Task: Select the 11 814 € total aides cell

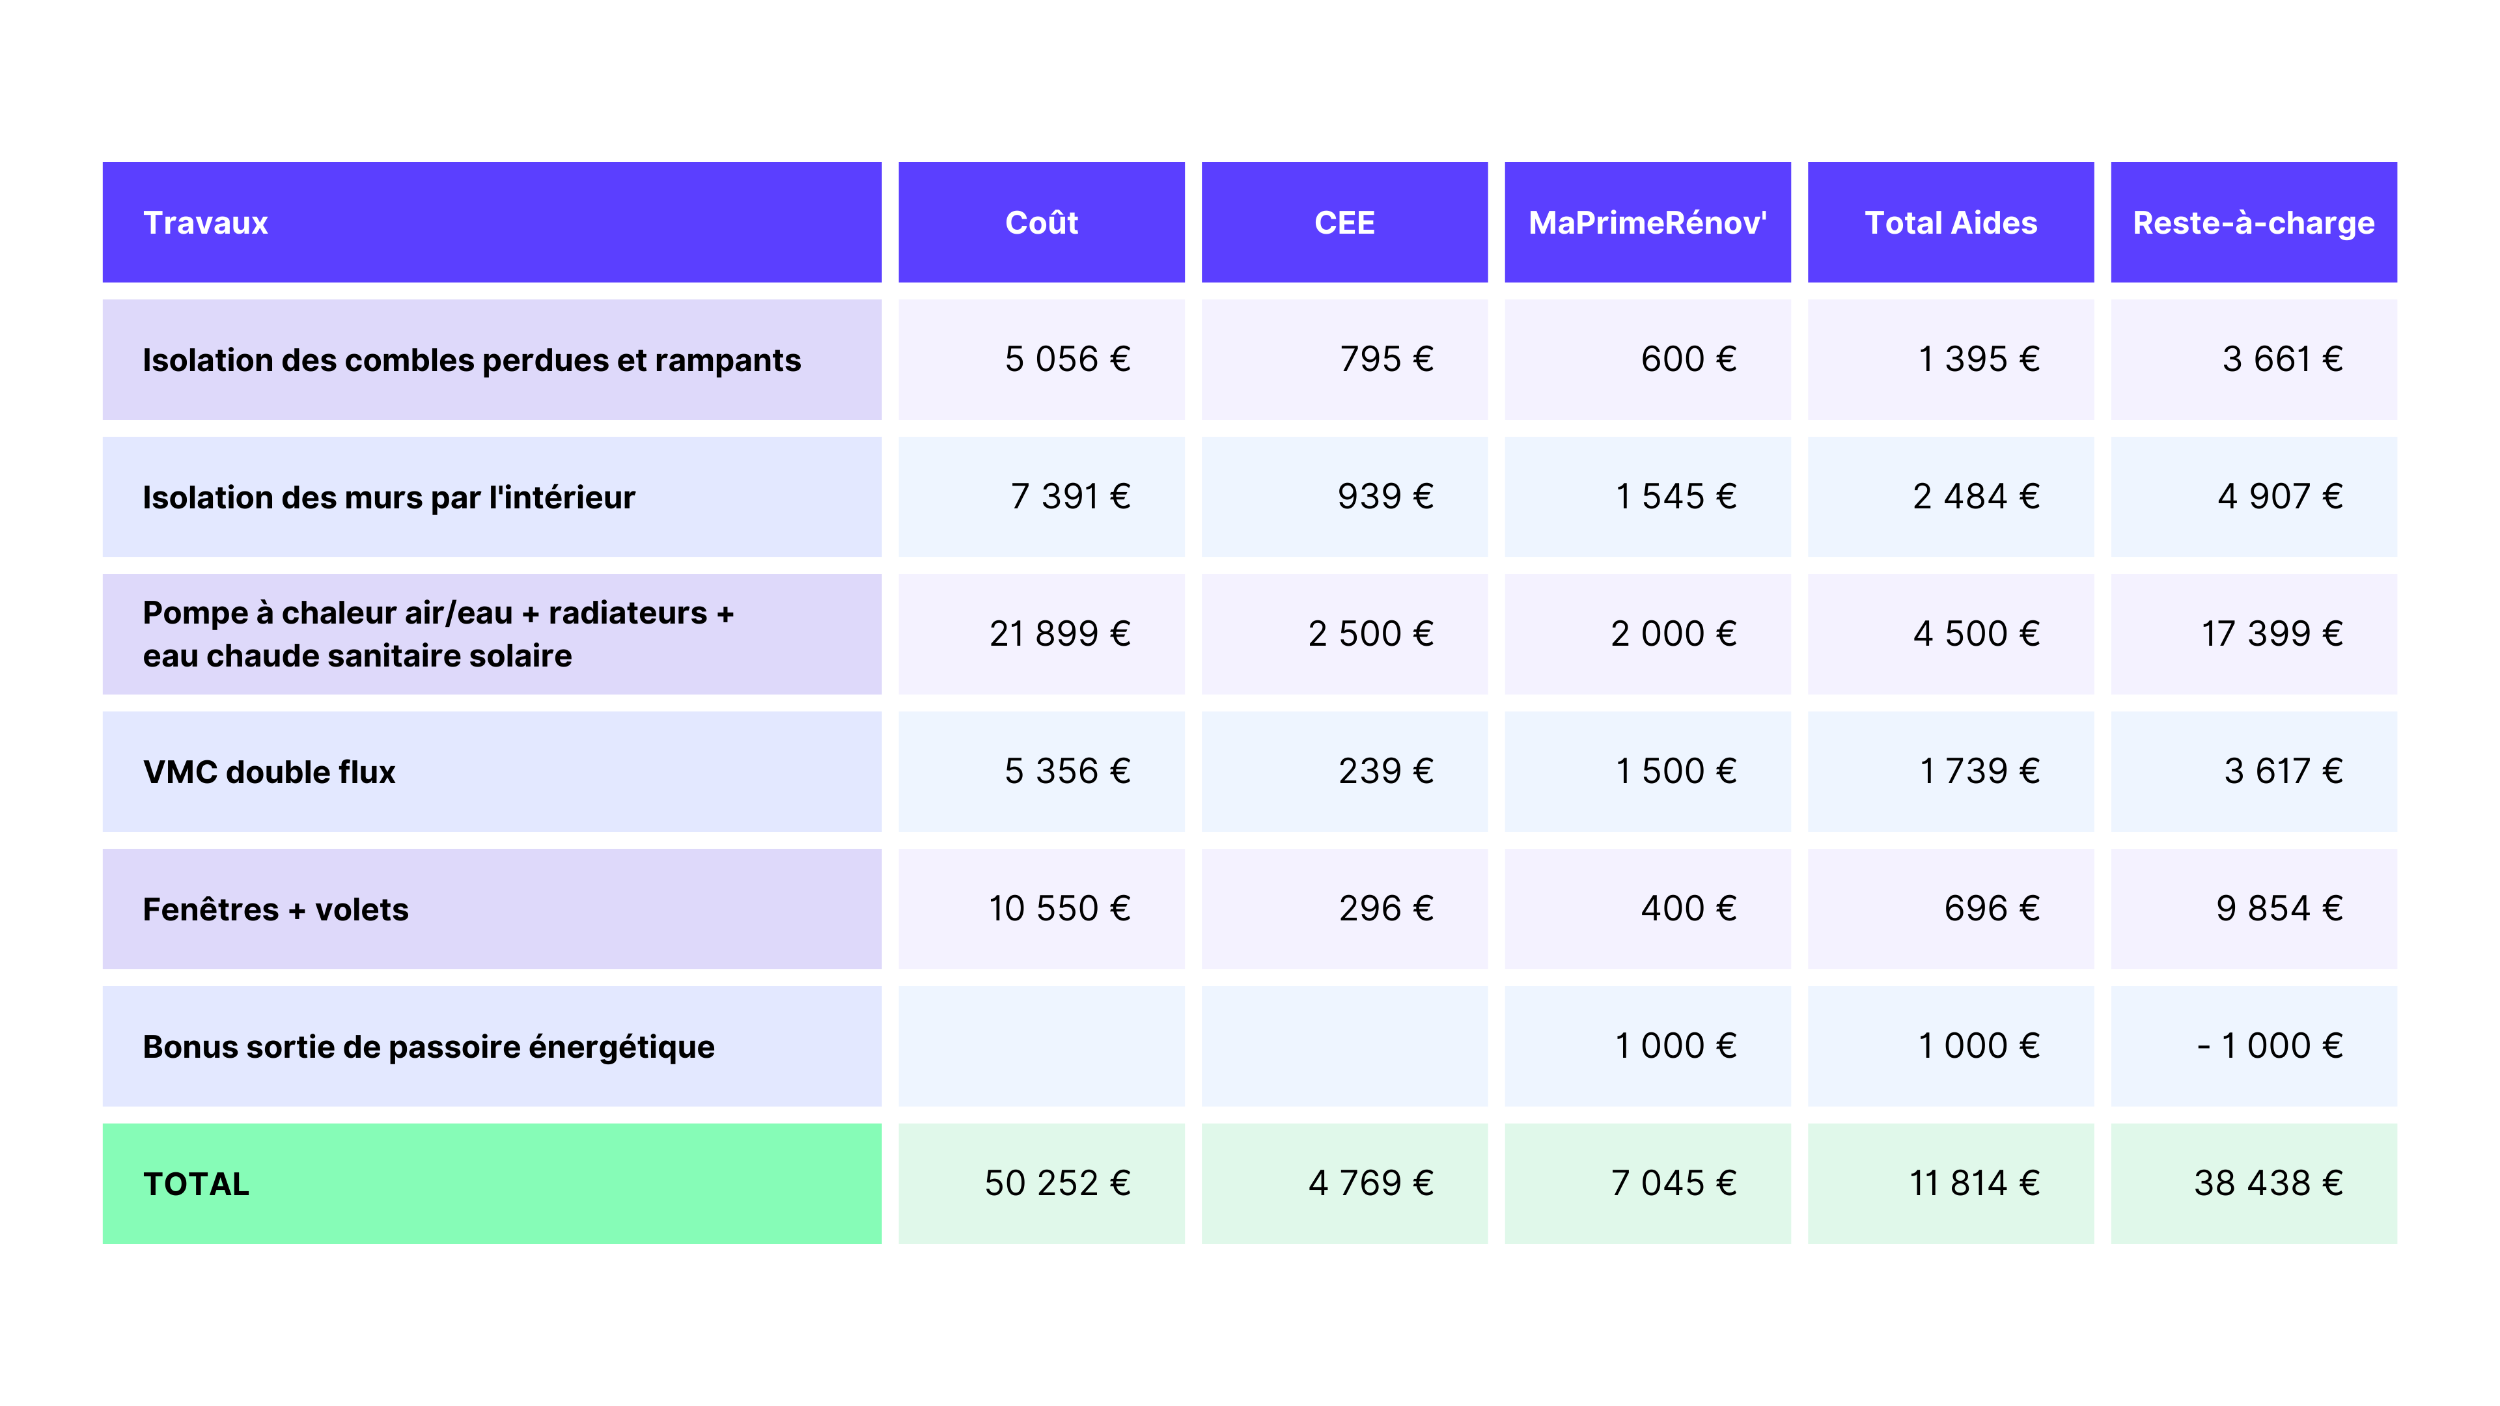Action: pyautogui.click(x=1950, y=1183)
